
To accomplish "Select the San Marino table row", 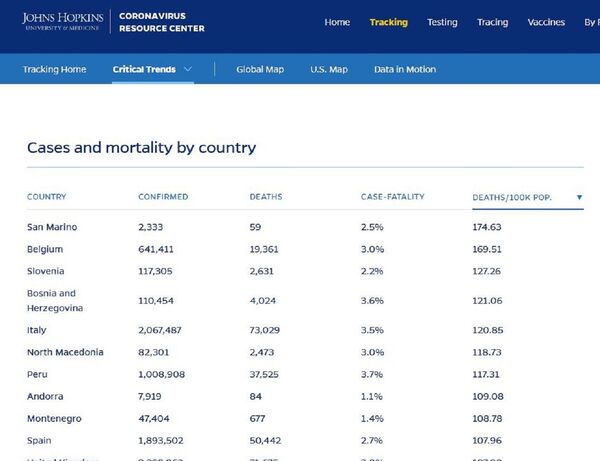I will point(52,227).
